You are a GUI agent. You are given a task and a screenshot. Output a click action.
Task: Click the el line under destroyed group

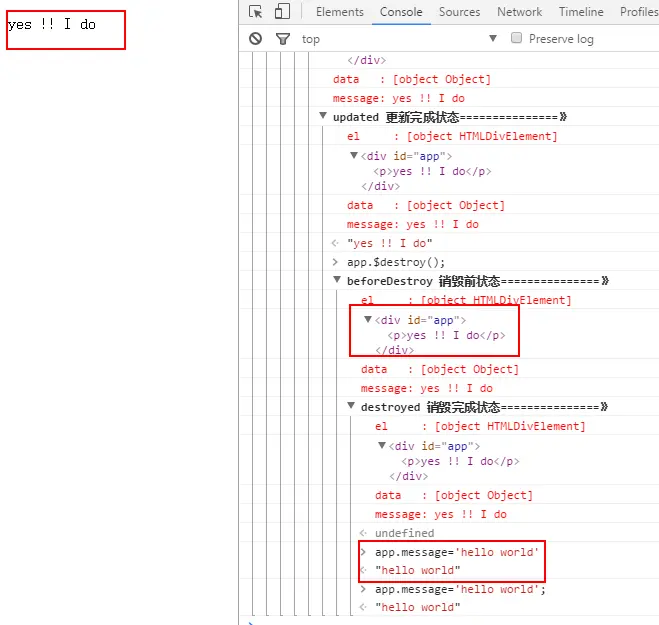[480, 426]
